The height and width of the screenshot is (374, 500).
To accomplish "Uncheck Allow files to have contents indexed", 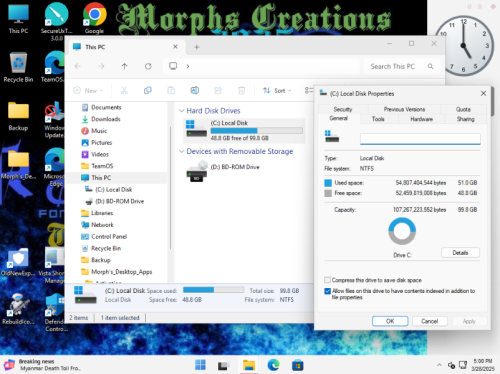I will (328, 291).
